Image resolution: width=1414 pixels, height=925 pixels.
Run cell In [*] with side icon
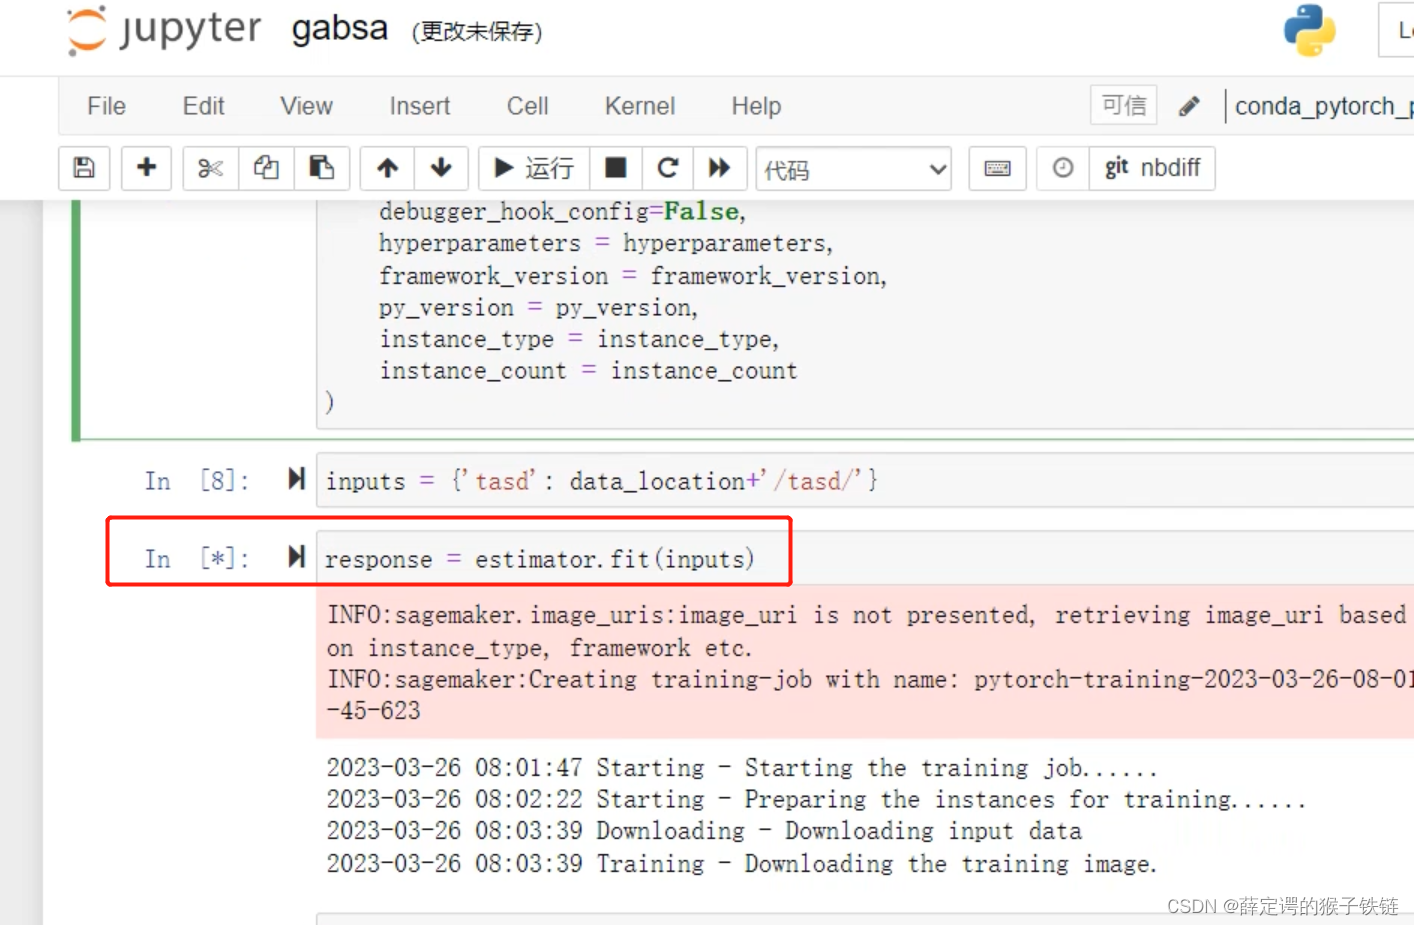pyautogui.click(x=296, y=556)
